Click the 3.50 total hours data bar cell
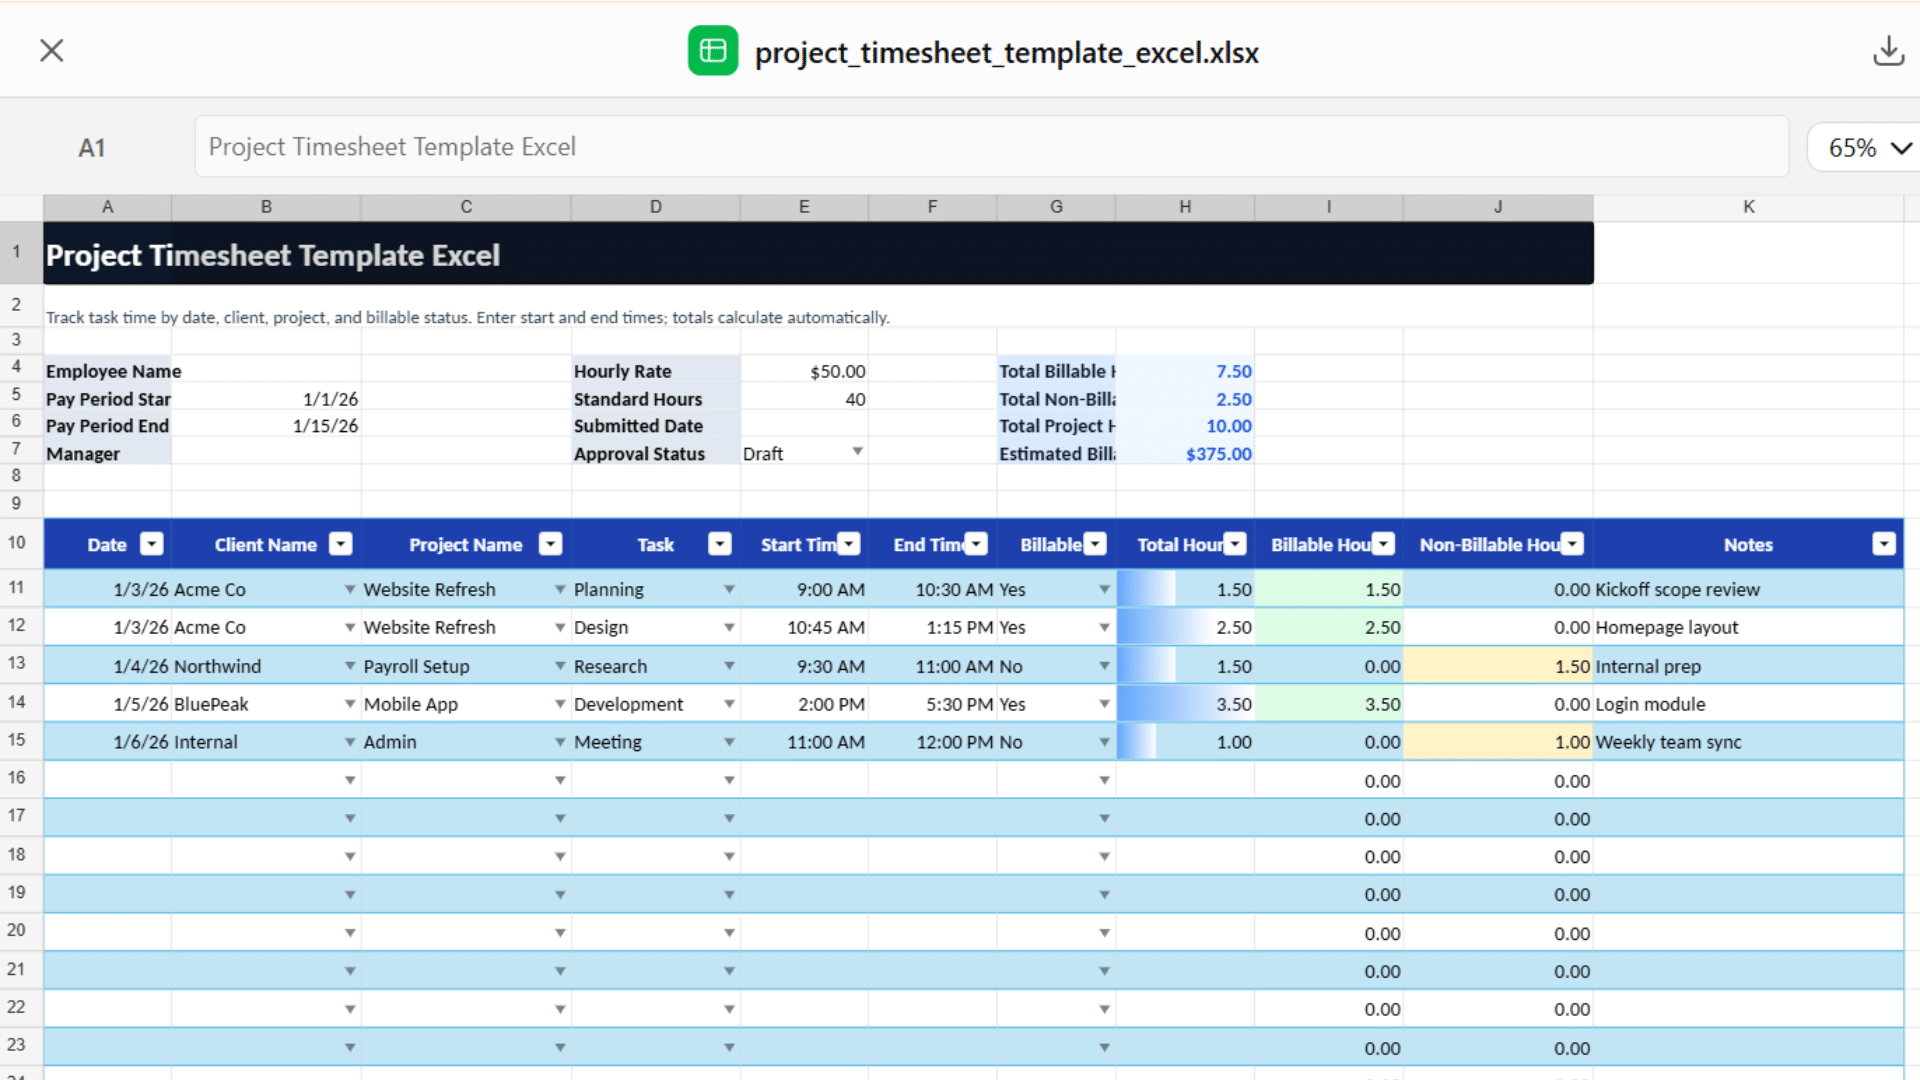The image size is (1920, 1080). (1185, 704)
